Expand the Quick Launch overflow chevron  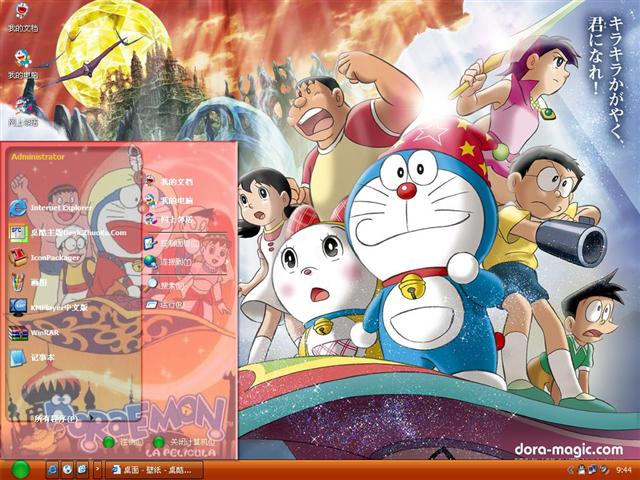(x=97, y=469)
